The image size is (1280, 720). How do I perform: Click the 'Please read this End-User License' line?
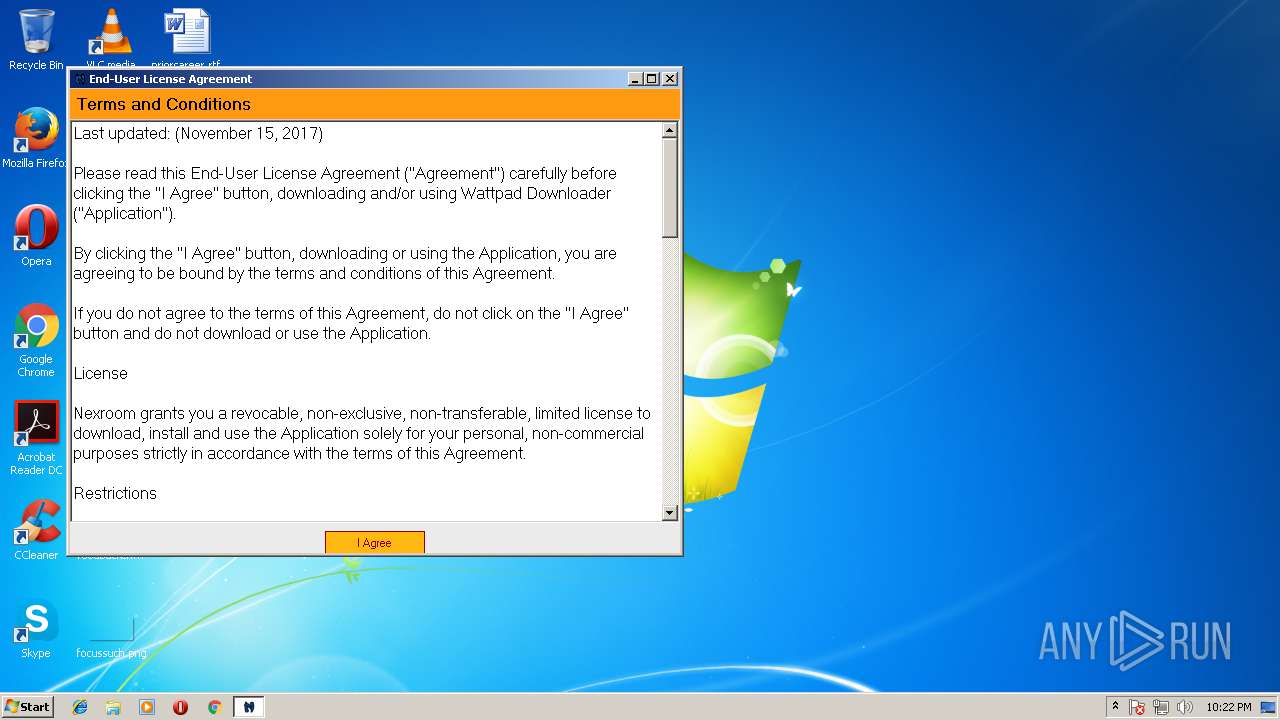point(345,173)
